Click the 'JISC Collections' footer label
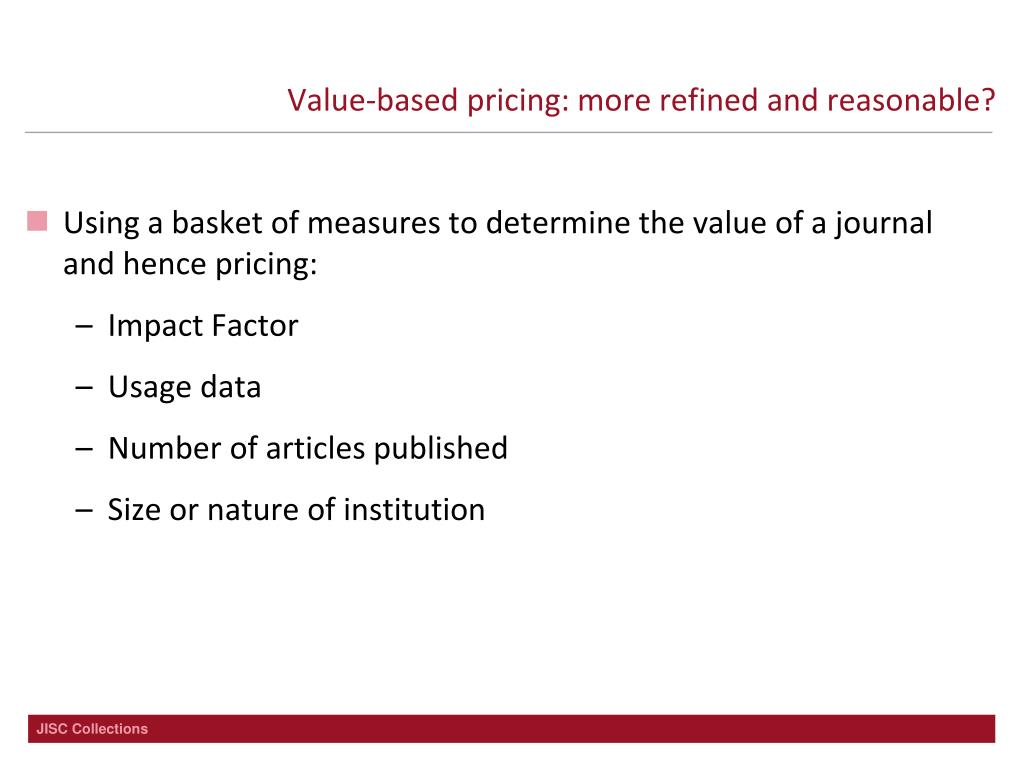Image resolution: width=1024 pixels, height=768 pixels. point(92,729)
